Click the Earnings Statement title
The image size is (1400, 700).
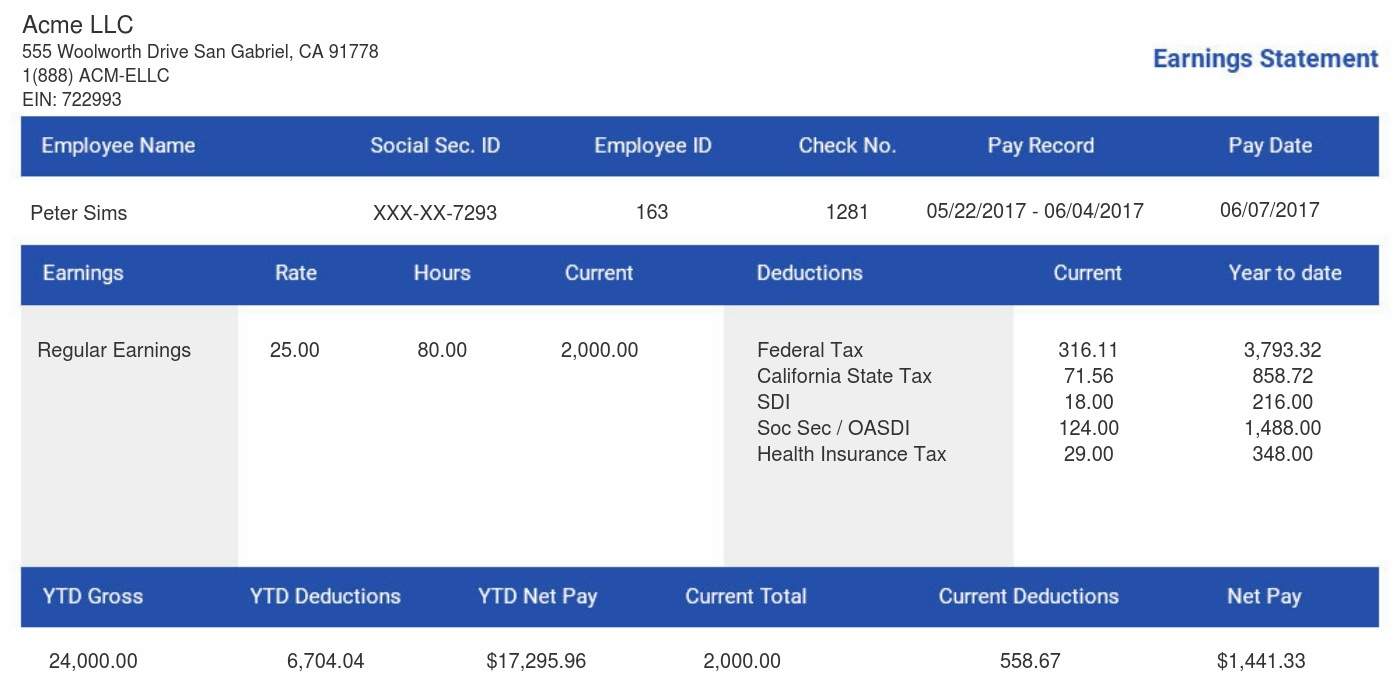coord(1264,59)
